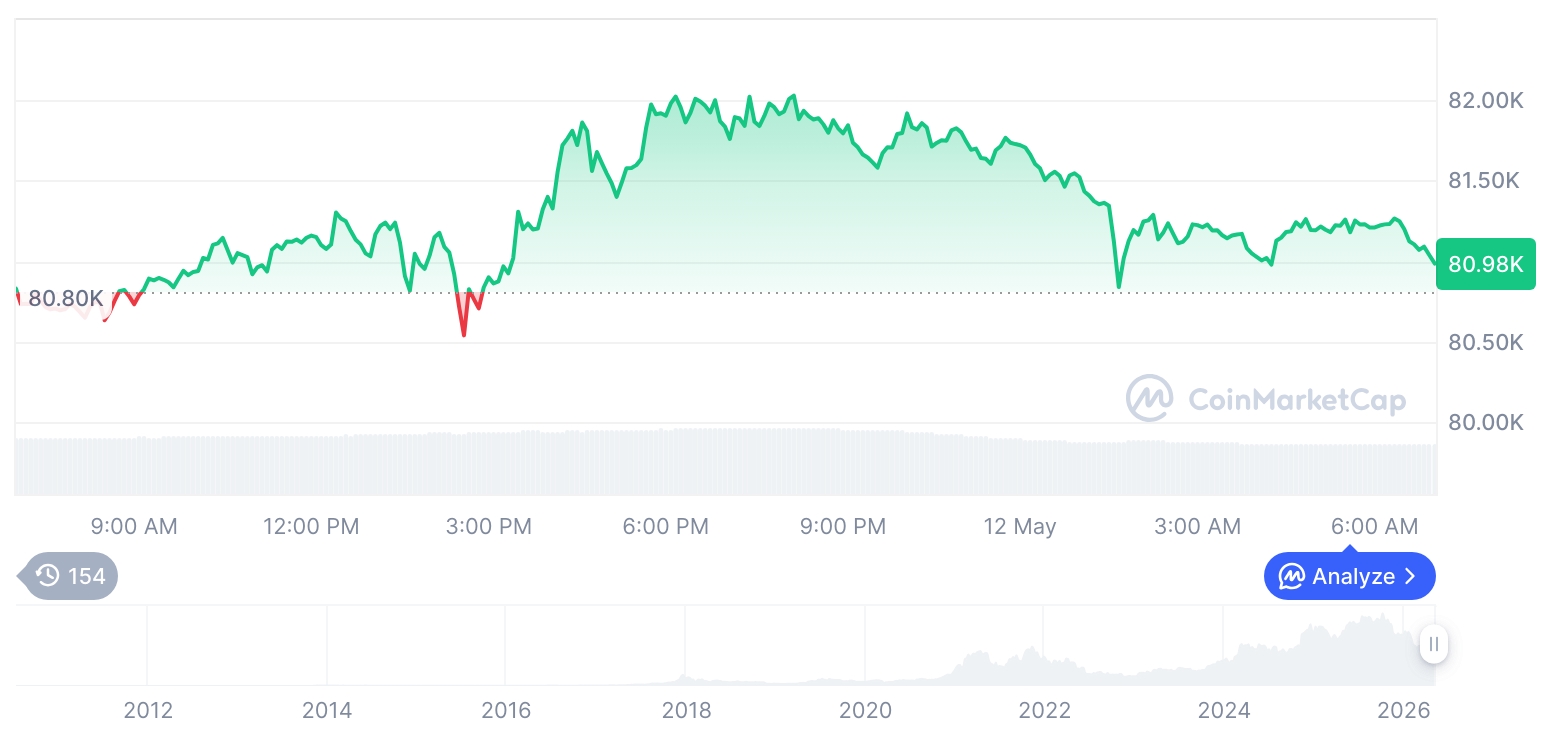Click the 80.80K open price label

click(65, 298)
